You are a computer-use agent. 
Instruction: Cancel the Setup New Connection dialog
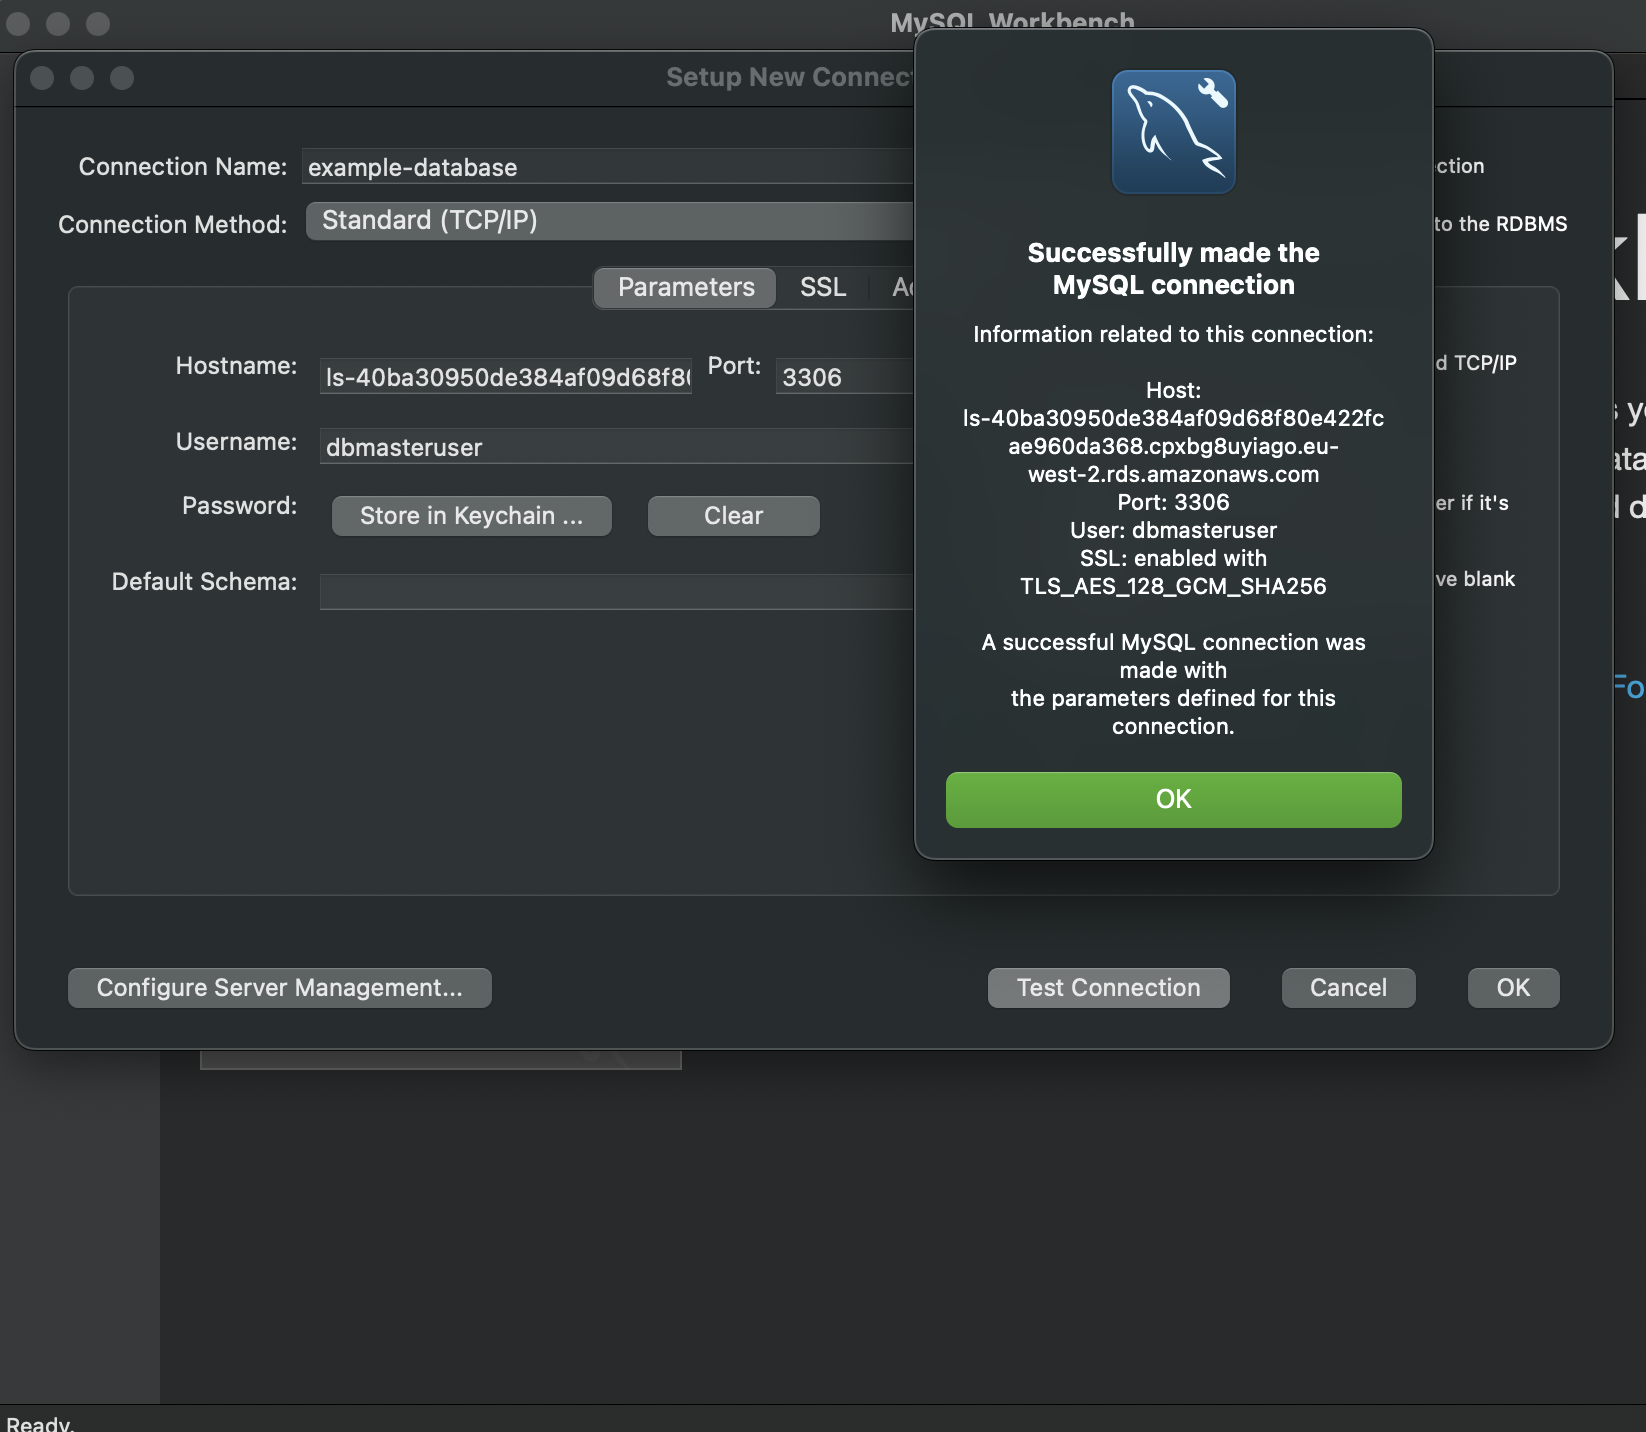1348,988
